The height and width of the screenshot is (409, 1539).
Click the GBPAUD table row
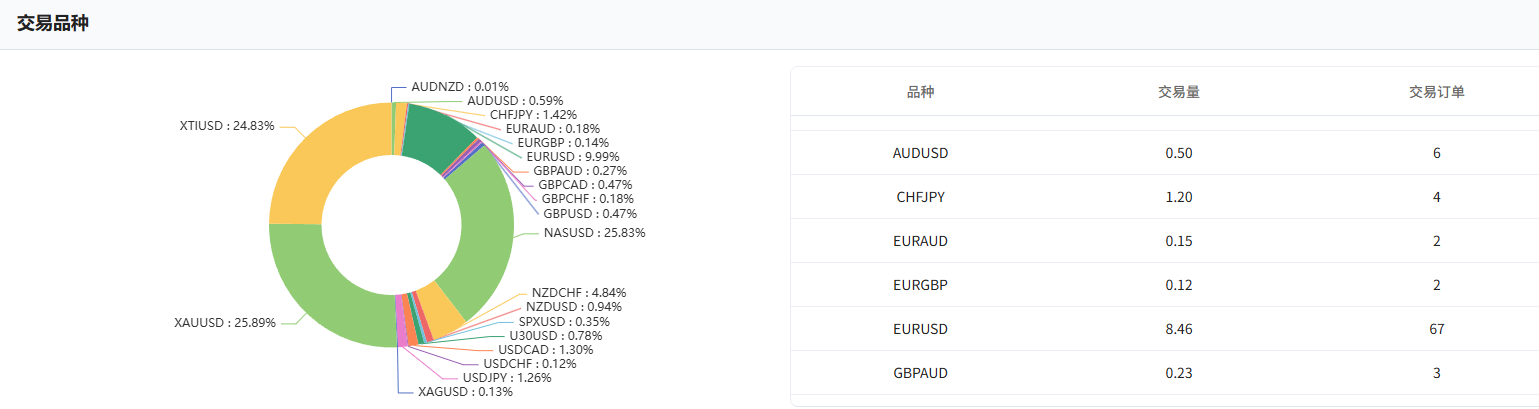point(1165,373)
